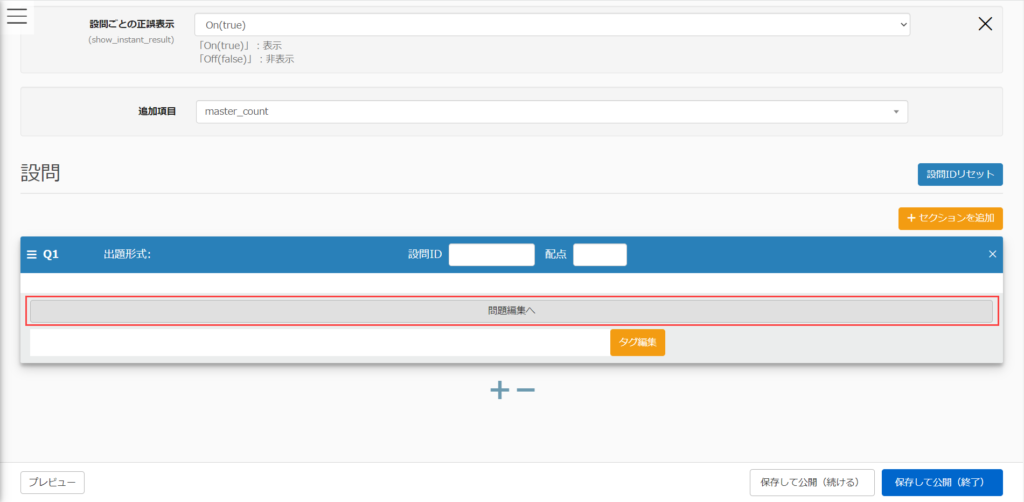Click the tag text field beside タグ編集
This screenshot has height=502, width=1024.
319,342
